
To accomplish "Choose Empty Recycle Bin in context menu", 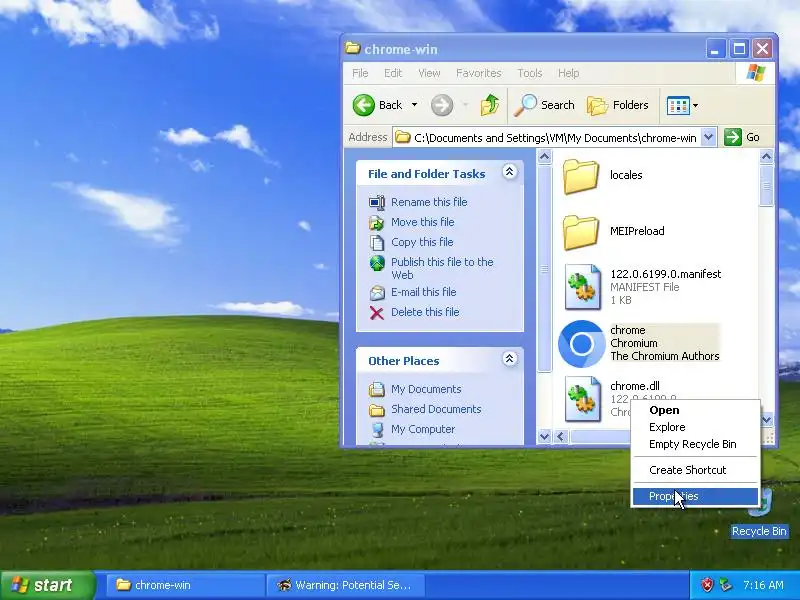I will [695, 444].
